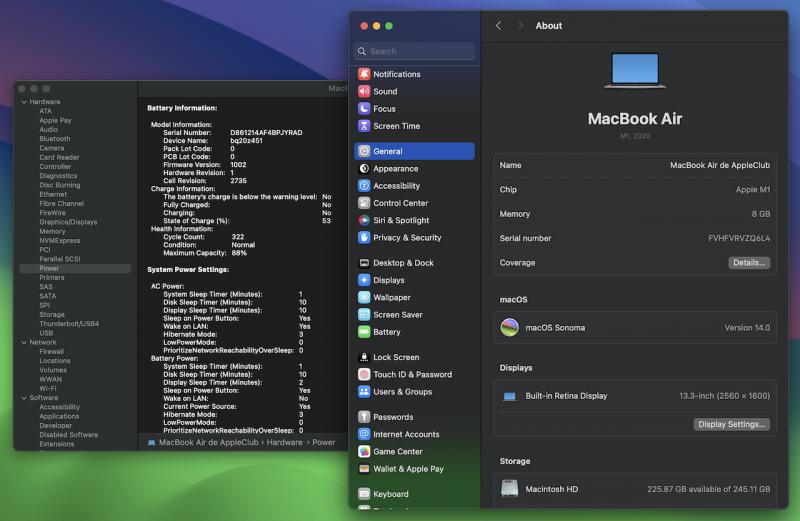The width and height of the screenshot is (800, 521).
Task: Collapse the Network tree in System Information
Action: pos(24,342)
